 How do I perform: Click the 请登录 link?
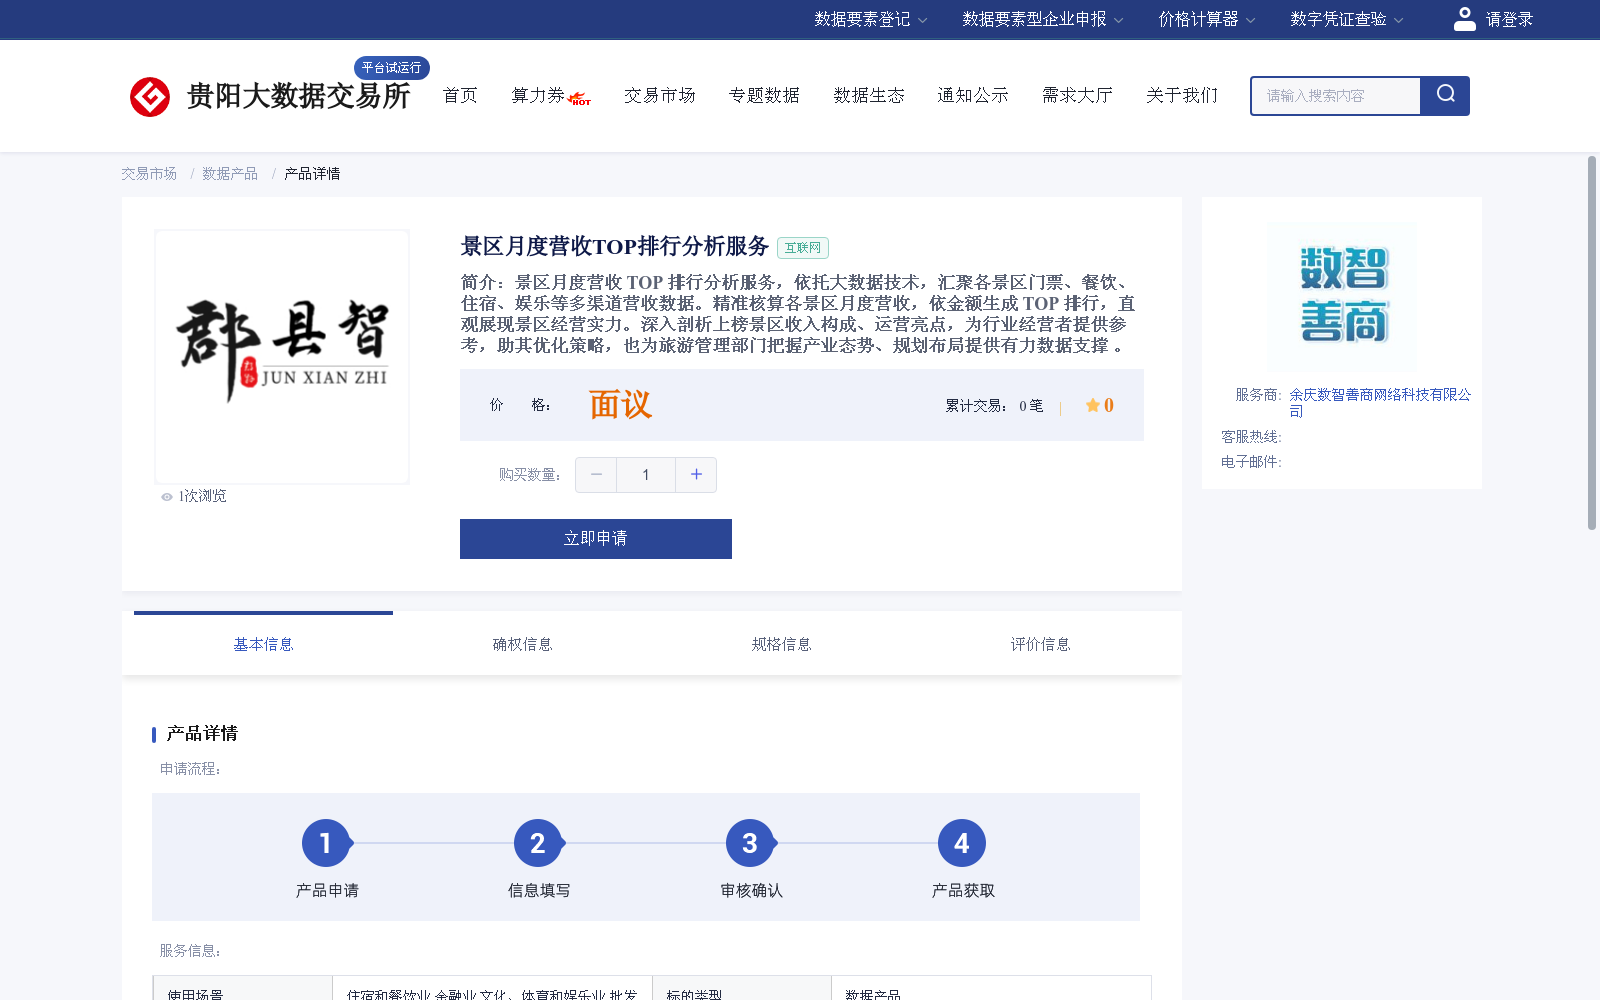1509,19
